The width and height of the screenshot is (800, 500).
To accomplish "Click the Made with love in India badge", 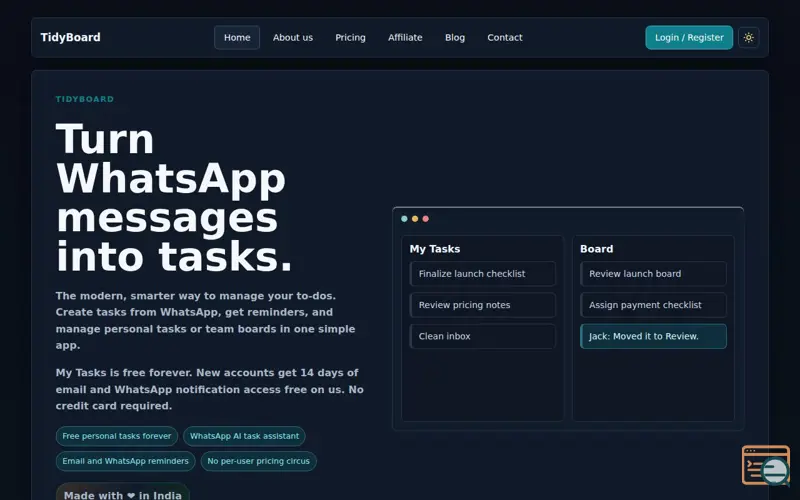I will 122,493.
